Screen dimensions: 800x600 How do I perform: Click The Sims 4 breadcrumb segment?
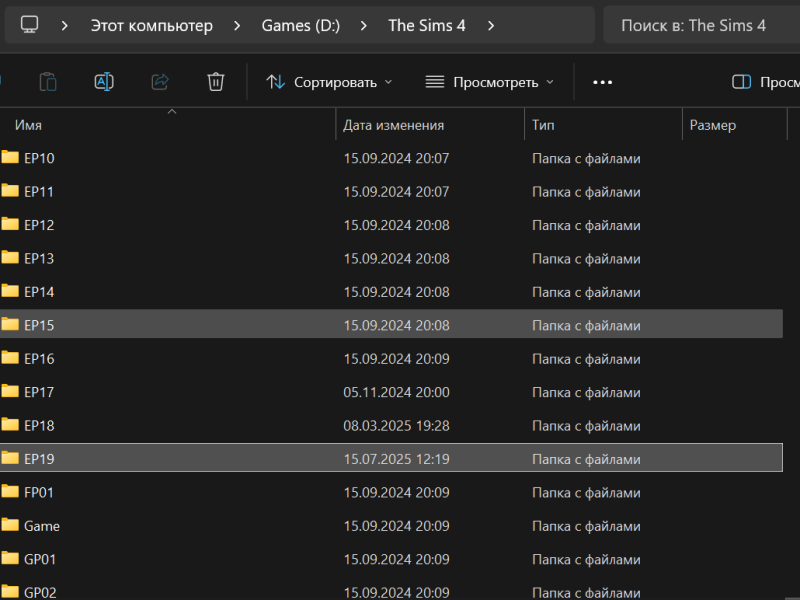point(427,26)
